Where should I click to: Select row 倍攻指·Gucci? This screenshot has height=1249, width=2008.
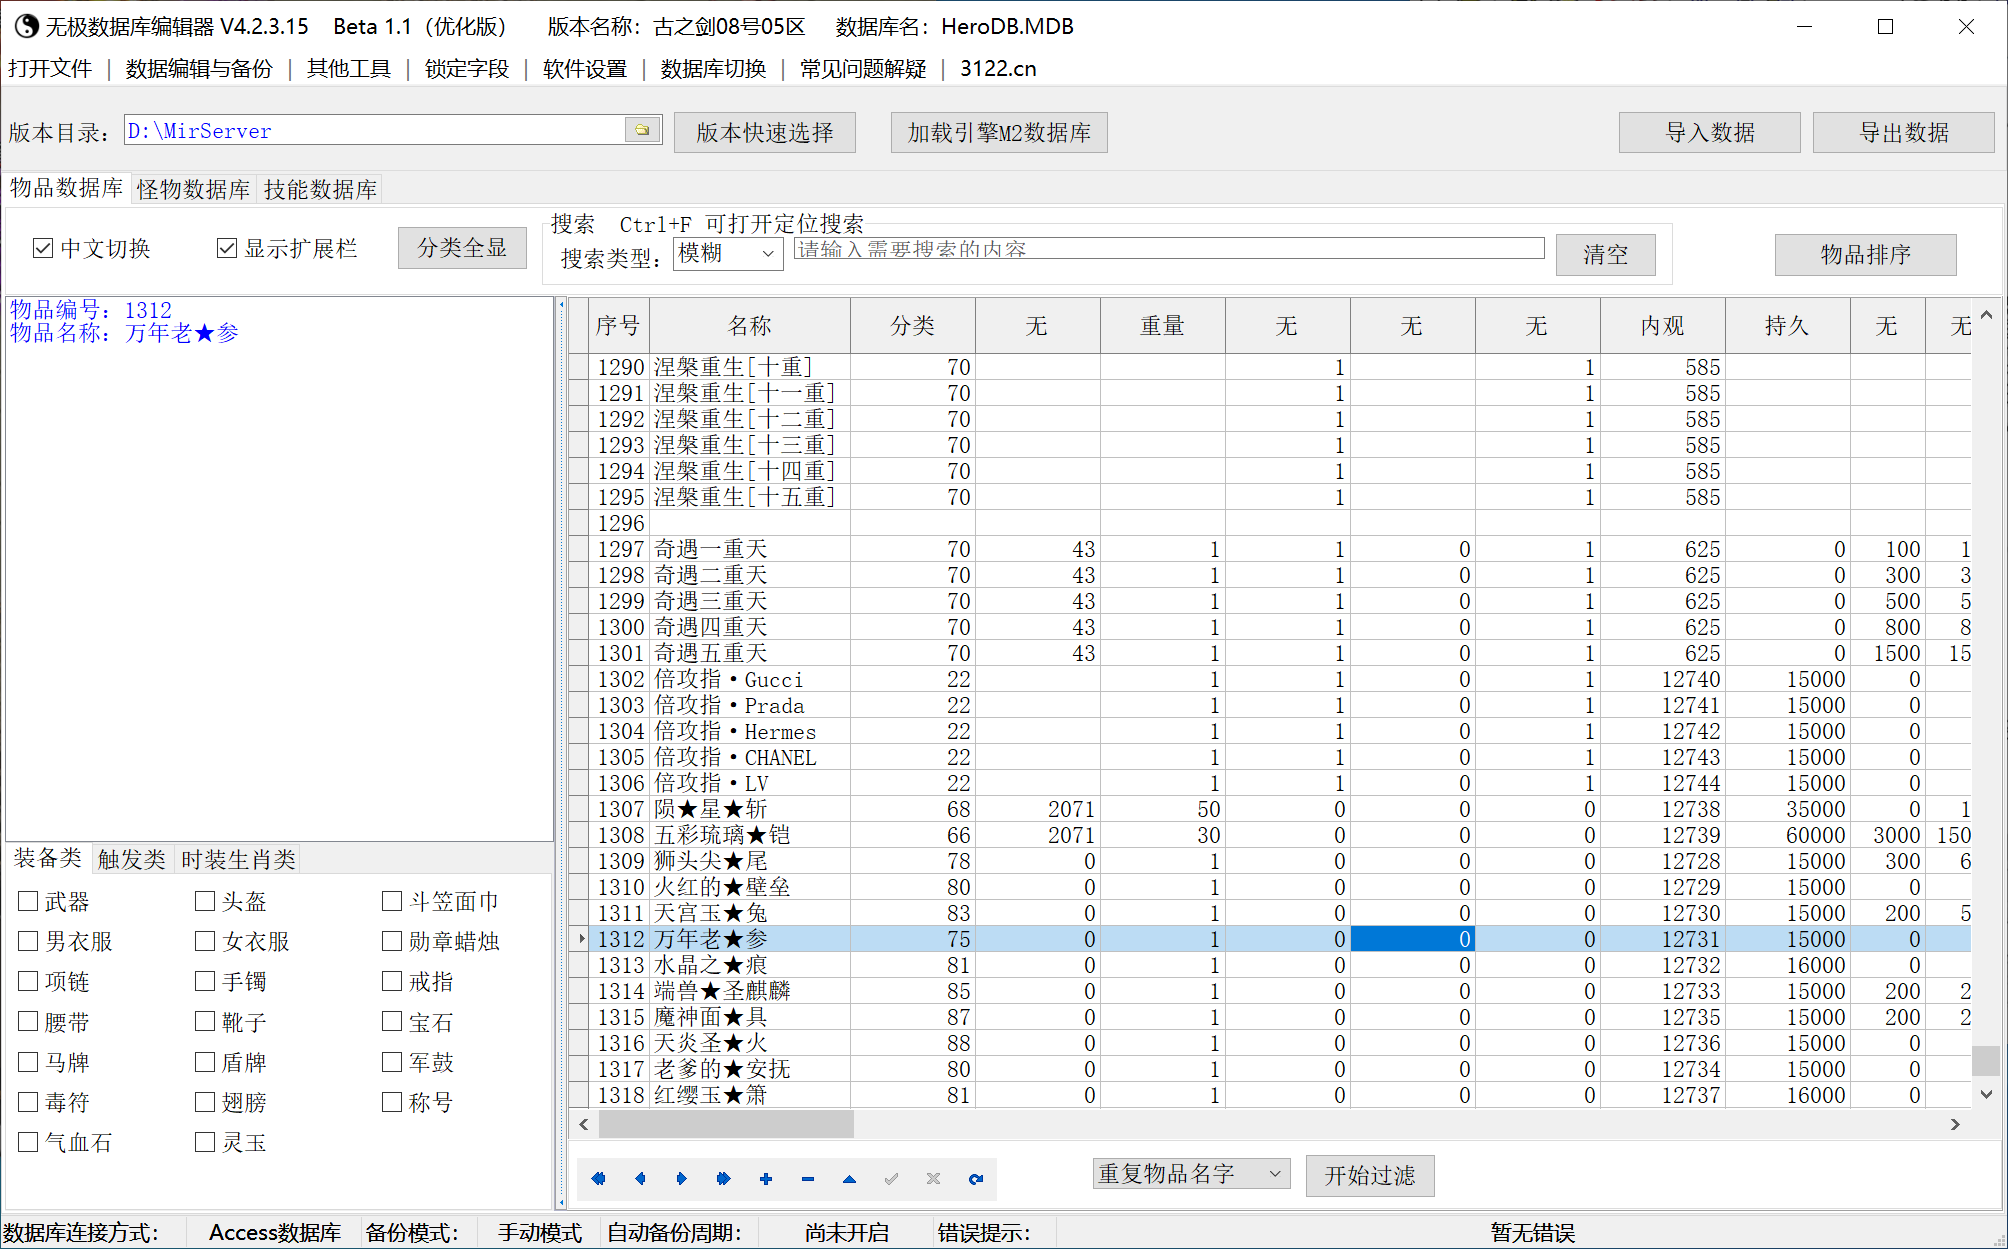click(x=1270, y=679)
